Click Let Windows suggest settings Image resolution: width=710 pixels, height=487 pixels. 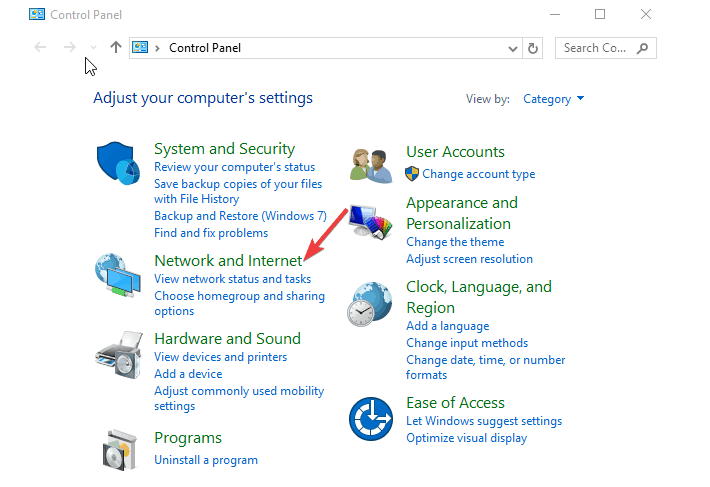click(x=484, y=421)
